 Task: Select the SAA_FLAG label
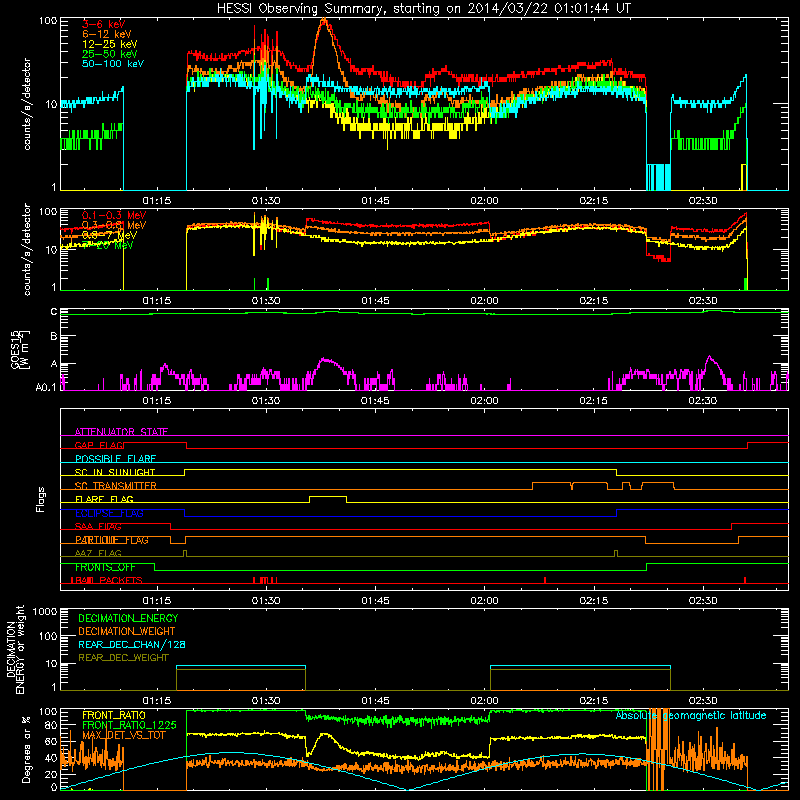[x=98, y=526]
